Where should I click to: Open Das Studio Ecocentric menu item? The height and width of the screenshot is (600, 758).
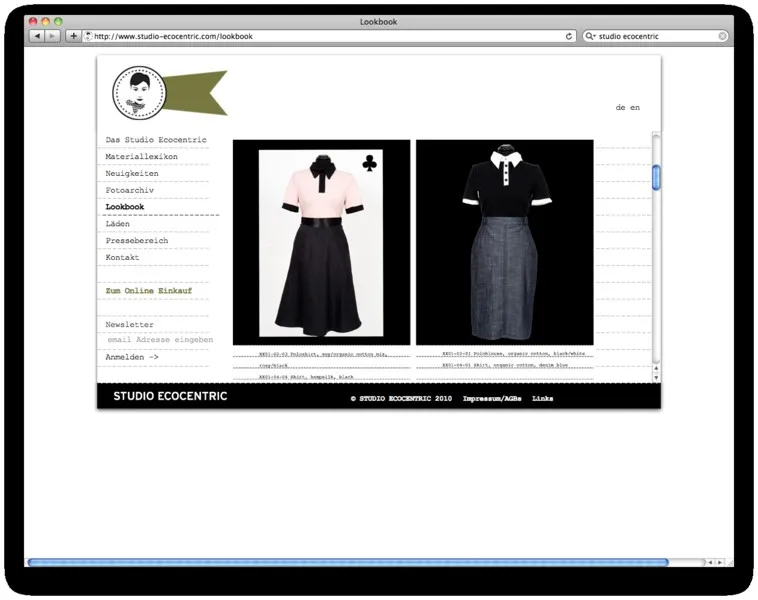(156, 140)
